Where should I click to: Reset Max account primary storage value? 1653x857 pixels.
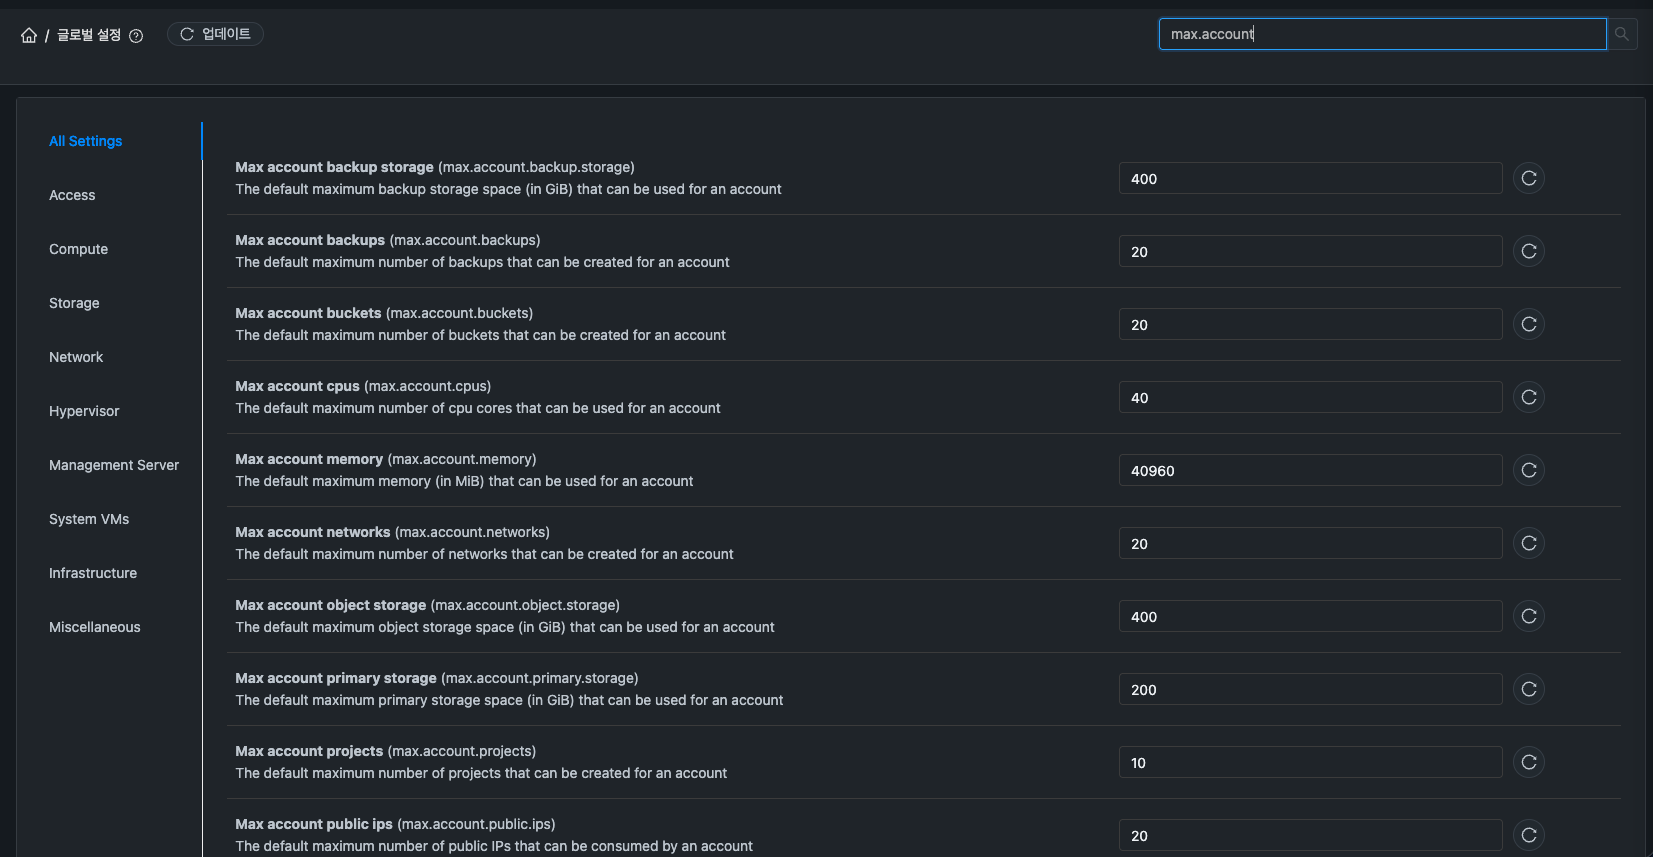[1529, 689]
